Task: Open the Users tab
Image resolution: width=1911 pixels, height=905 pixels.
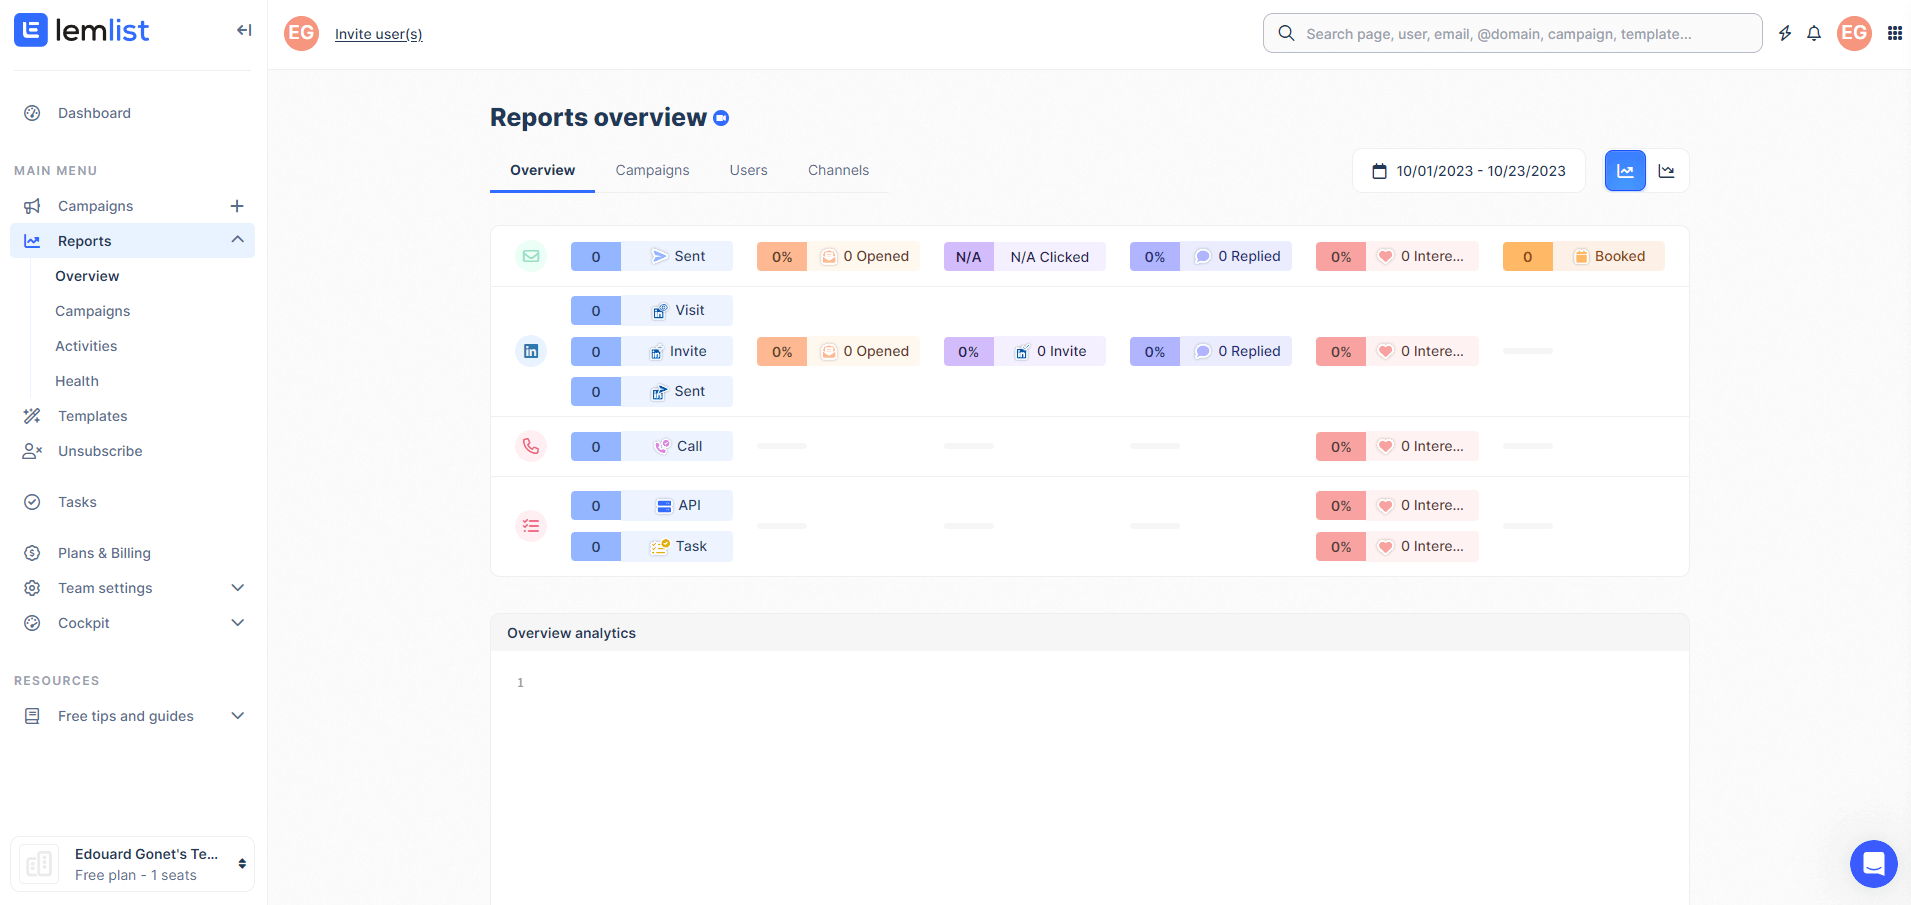Action: tap(748, 170)
